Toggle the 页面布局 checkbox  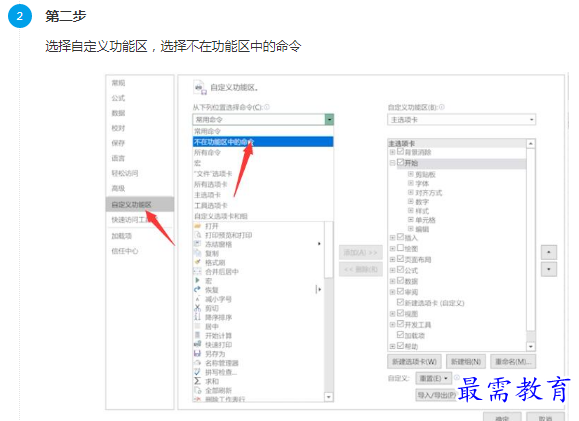[x=401, y=259]
